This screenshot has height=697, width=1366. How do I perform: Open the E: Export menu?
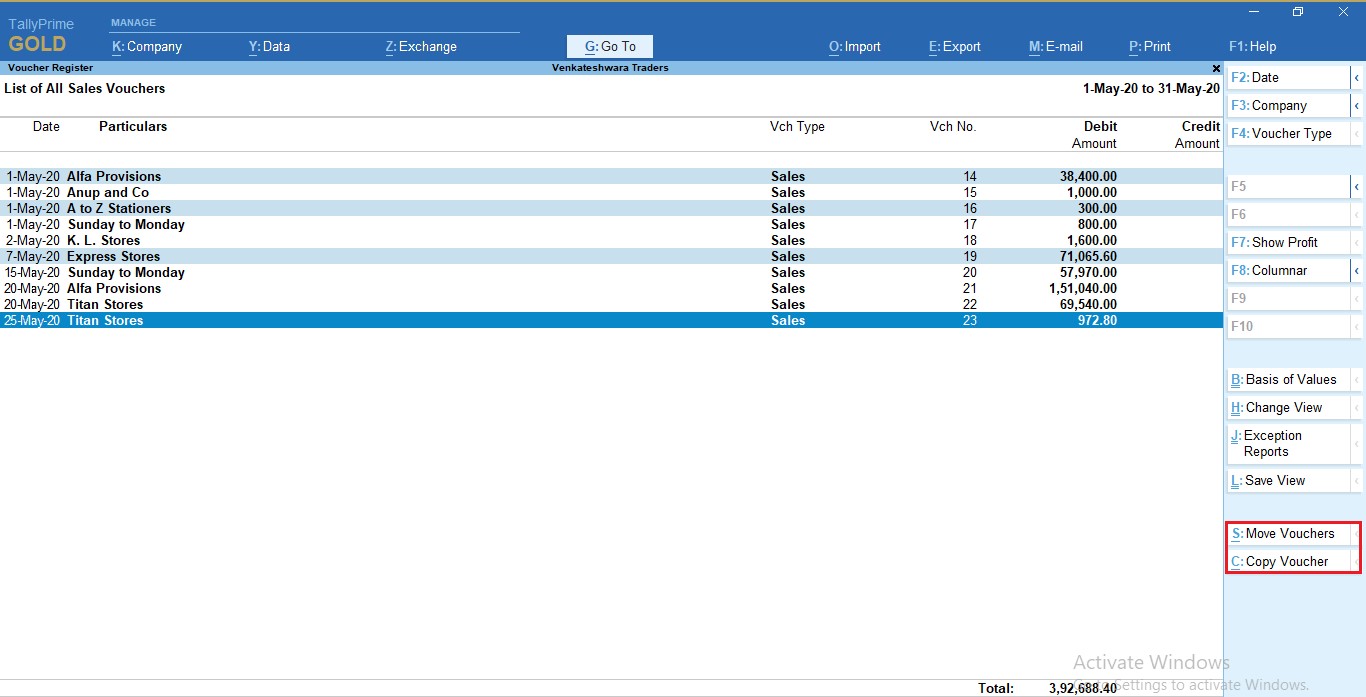coord(952,46)
